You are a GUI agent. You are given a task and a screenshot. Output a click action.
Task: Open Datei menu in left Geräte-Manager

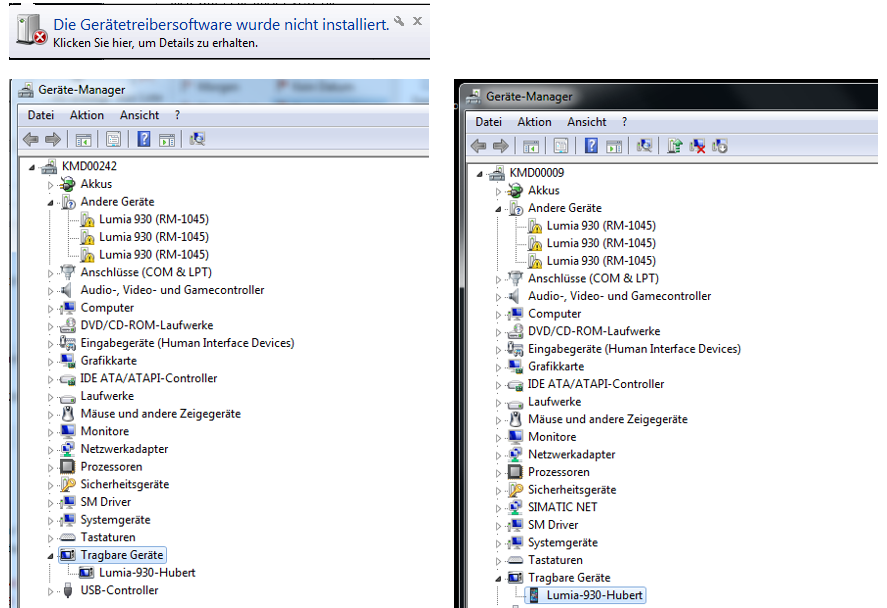[41, 115]
